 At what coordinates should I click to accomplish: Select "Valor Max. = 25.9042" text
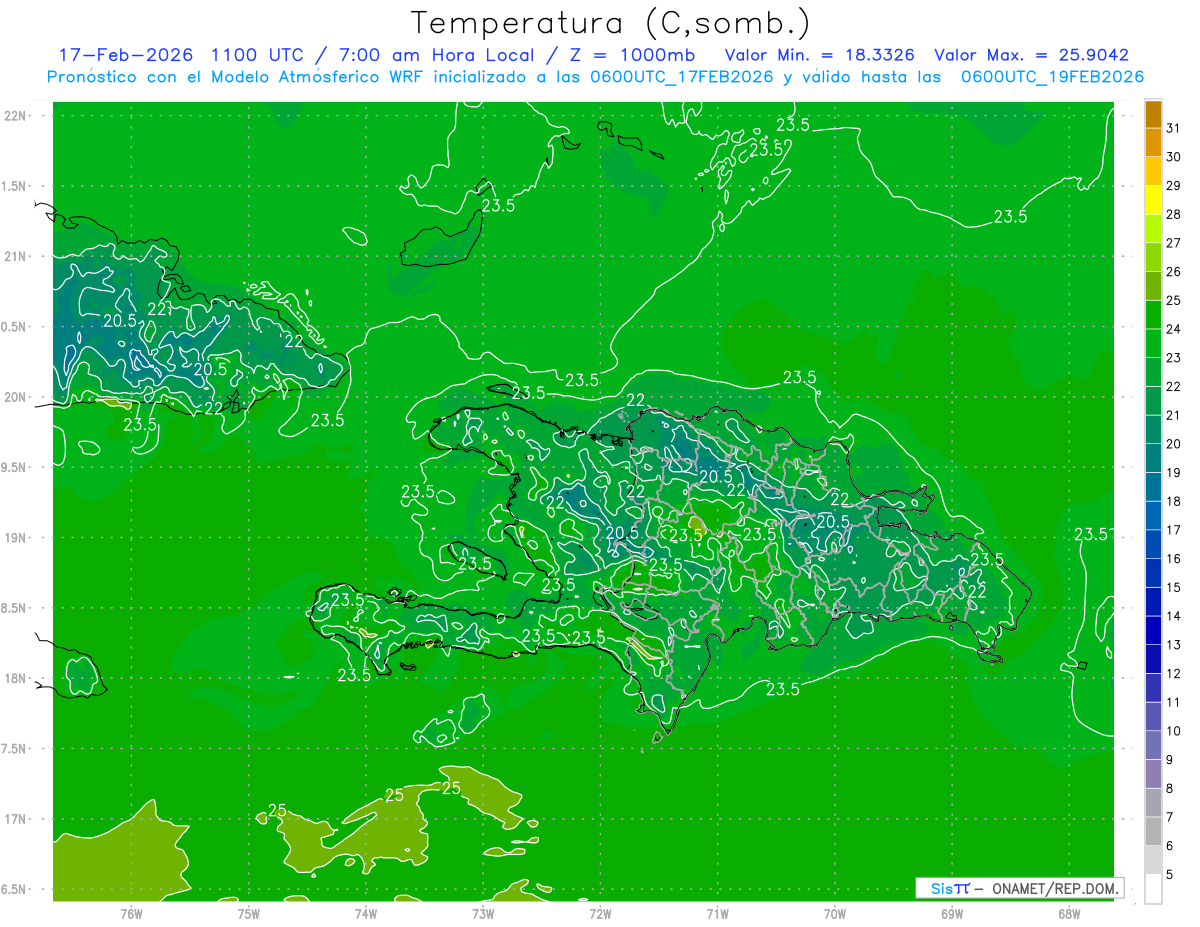point(1031,55)
